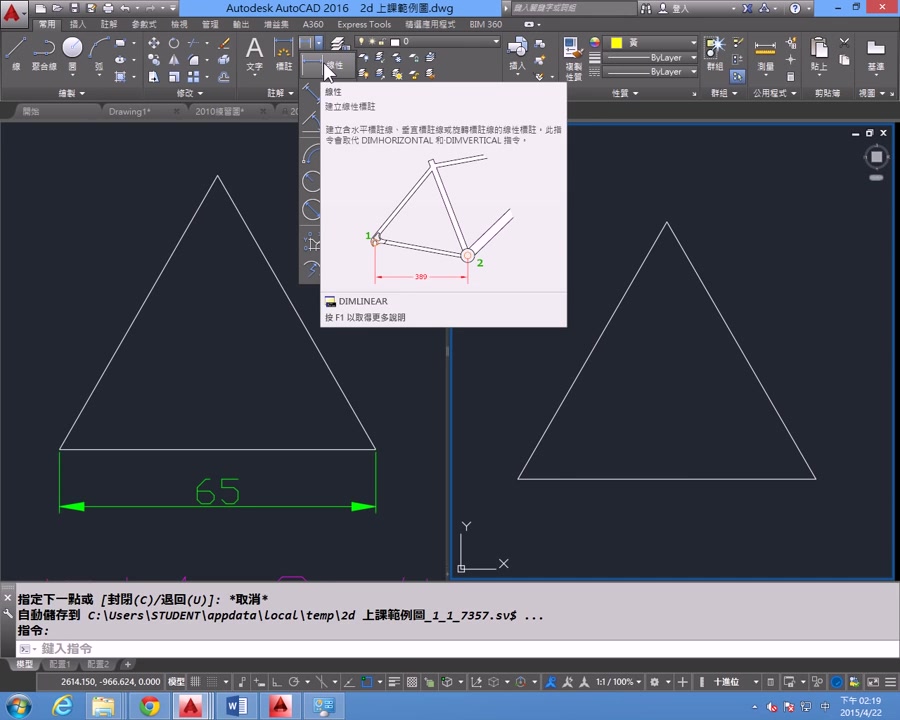
Task: Expand the 性質 properties panel
Action: [x=625, y=93]
